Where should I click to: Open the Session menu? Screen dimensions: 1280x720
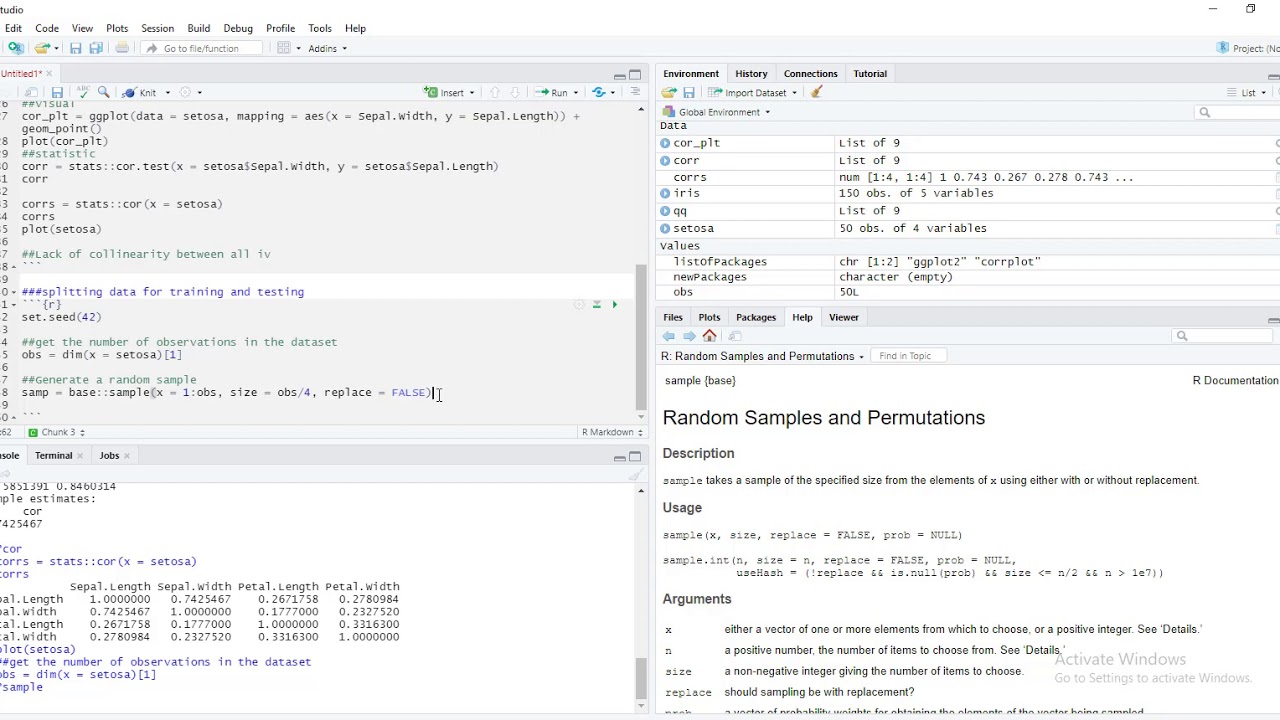(157, 28)
